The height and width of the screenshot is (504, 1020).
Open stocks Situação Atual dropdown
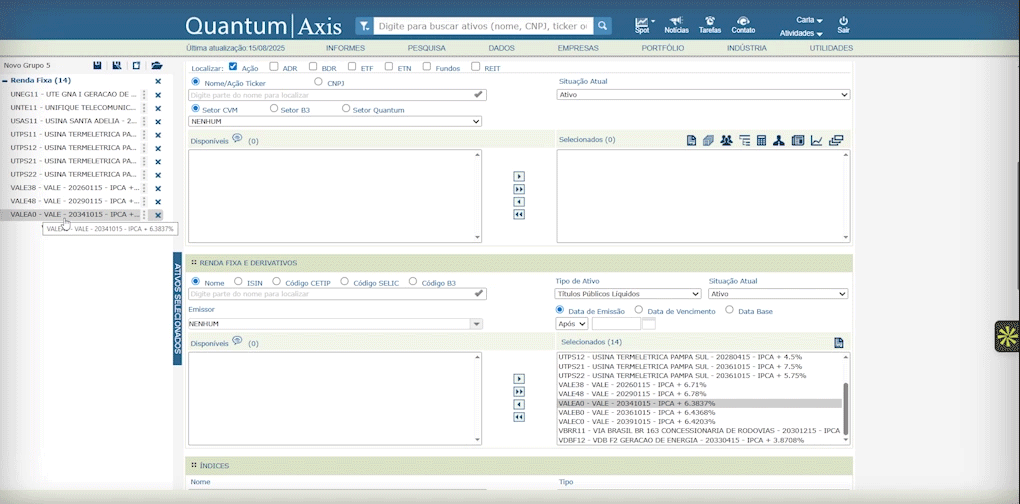[x=703, y=95]
